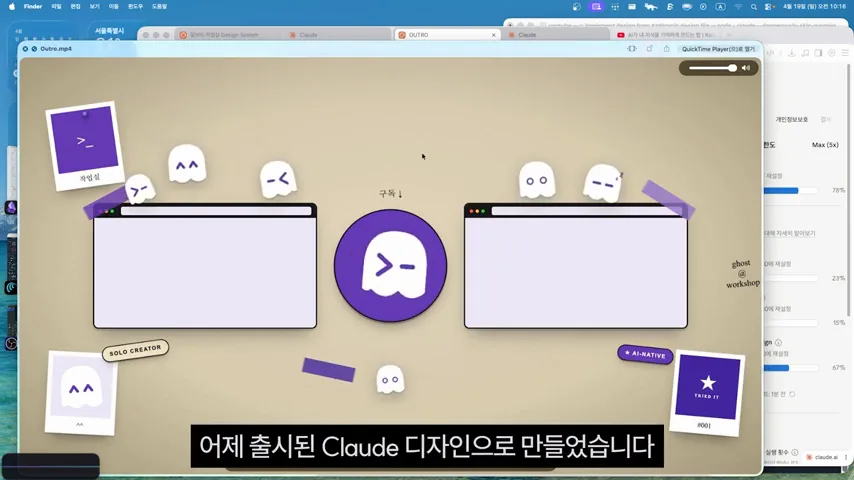Open the Apple menu
Screen dimensions: 854x480
[x=12, y=7]
